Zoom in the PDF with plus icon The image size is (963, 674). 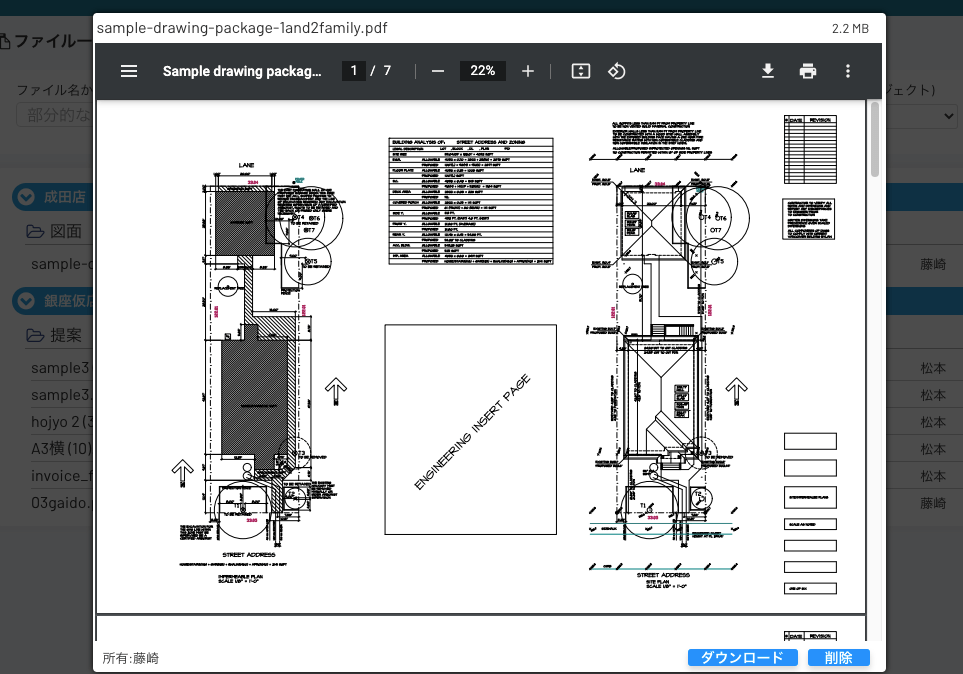(x=528, y=71)
